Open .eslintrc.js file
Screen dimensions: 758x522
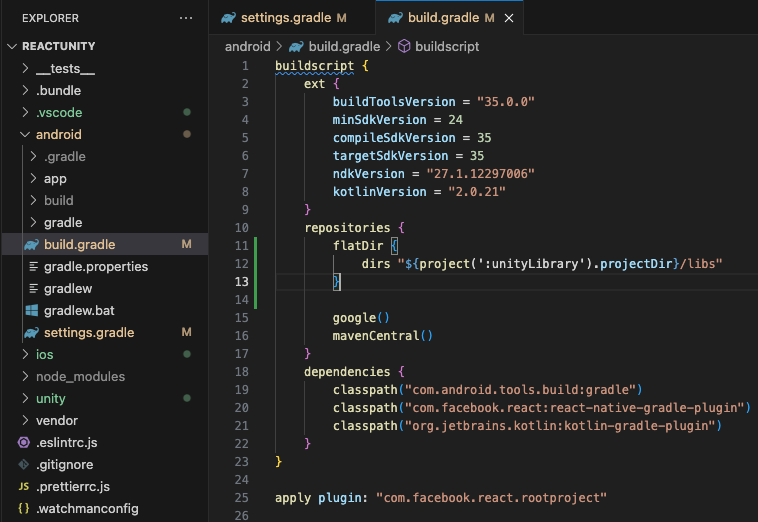pos(105,442)
